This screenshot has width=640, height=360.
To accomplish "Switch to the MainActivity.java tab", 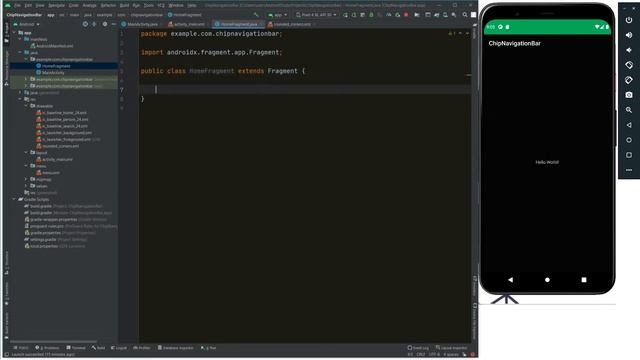I will click(140, 24).
